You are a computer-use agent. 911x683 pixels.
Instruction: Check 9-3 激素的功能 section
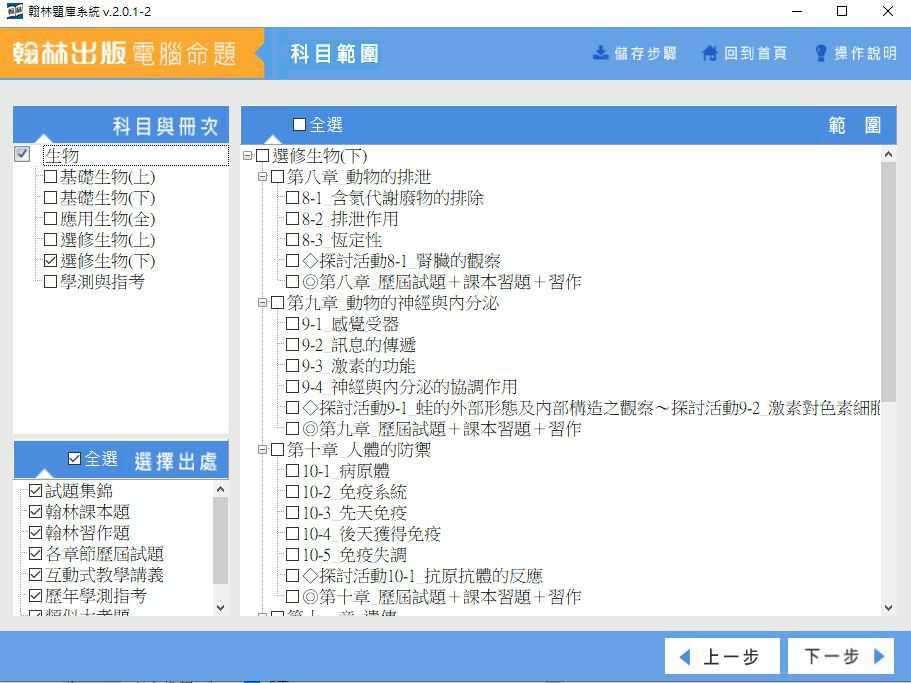pos(292,366)
